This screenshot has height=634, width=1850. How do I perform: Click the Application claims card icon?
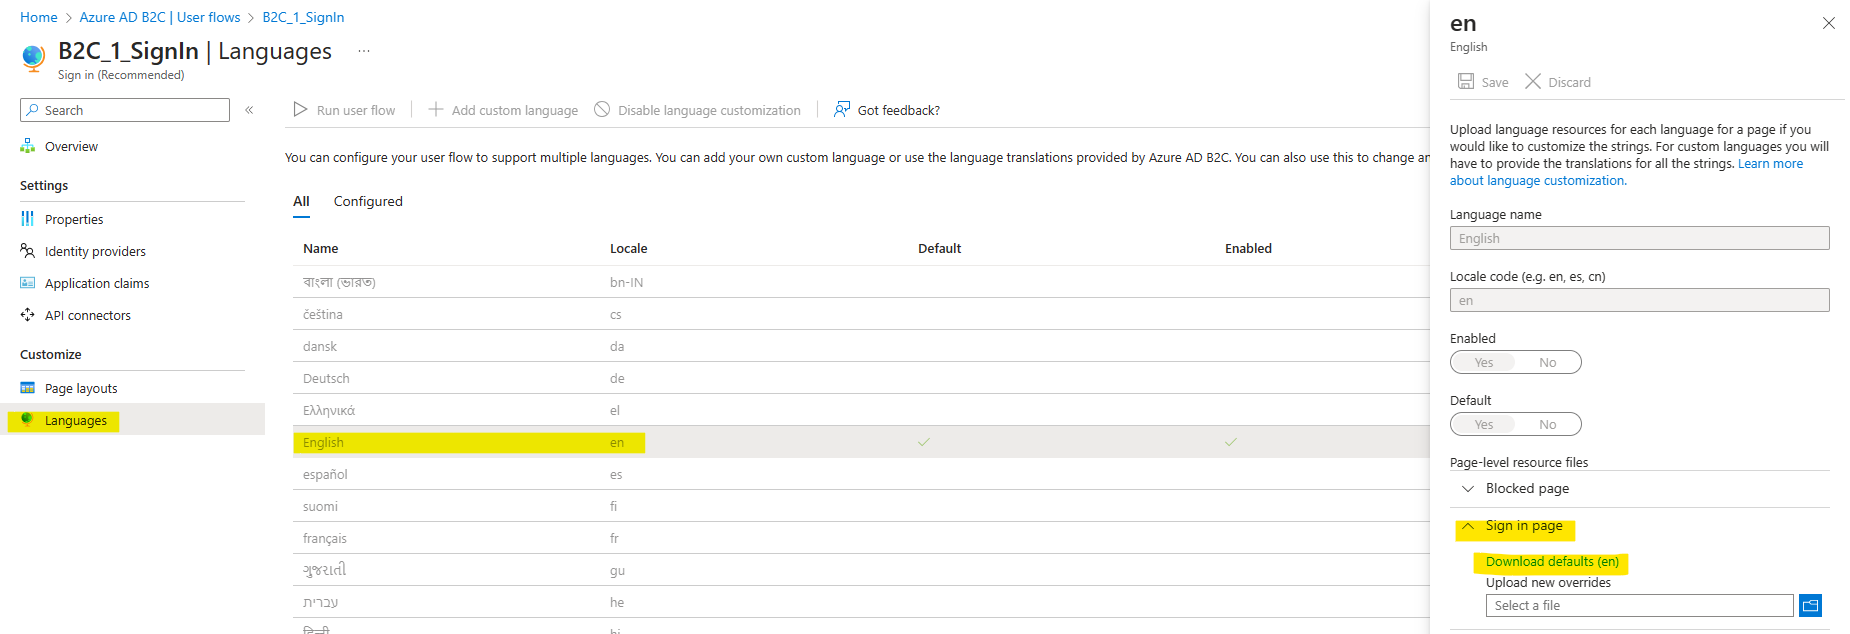click(28, 283)
